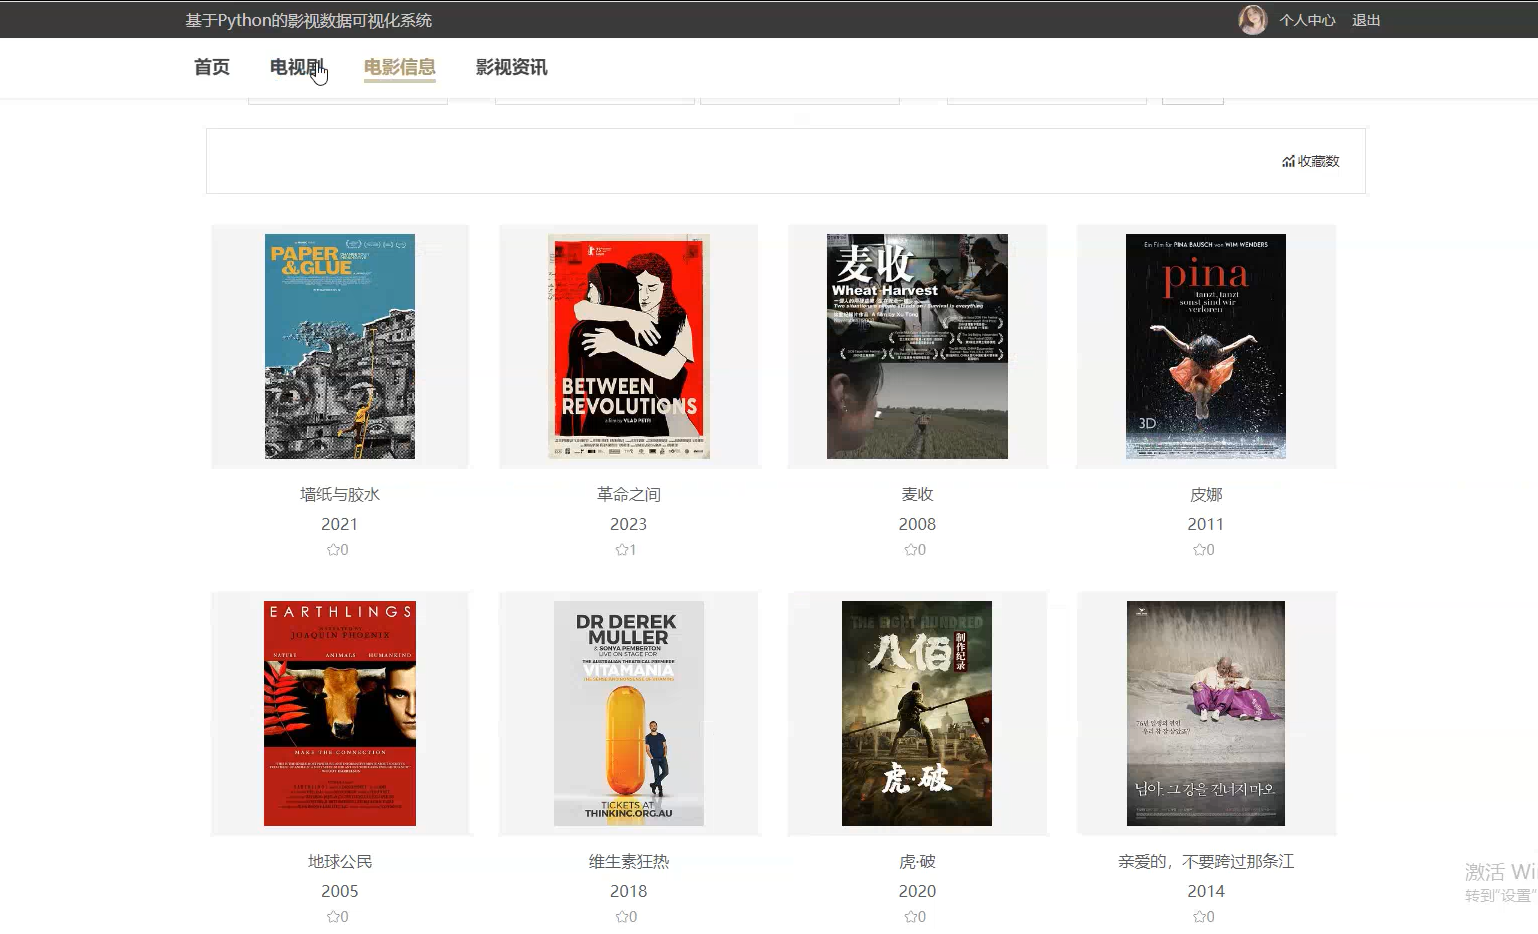The height and width of the screenshot is (934, 1538).
Task: Go to the 影视资讯 tab
Action: click(x=512, y=67)
